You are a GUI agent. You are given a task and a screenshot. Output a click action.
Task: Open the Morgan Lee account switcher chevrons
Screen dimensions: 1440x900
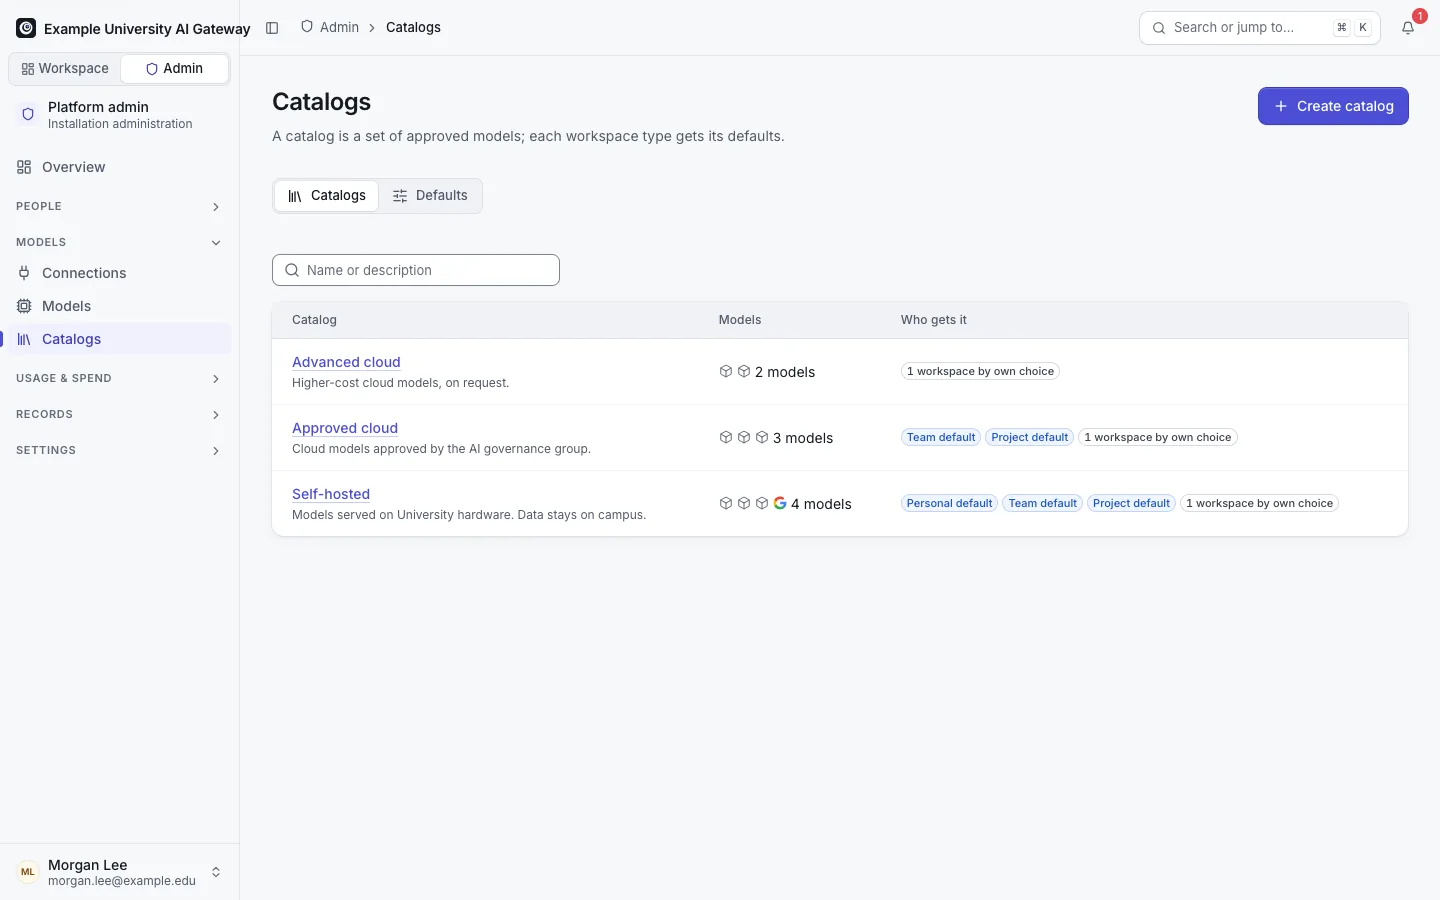coord(216,872)
